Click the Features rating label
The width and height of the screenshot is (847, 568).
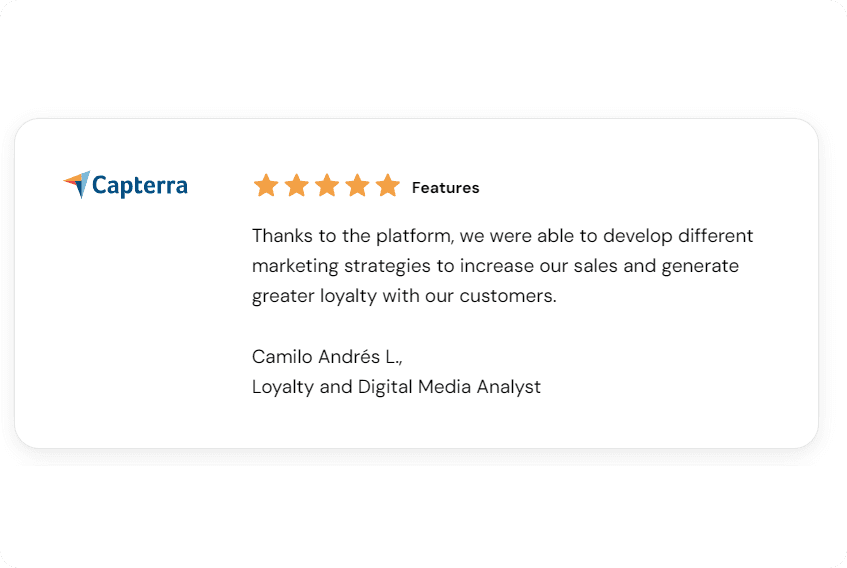[445, 188]
